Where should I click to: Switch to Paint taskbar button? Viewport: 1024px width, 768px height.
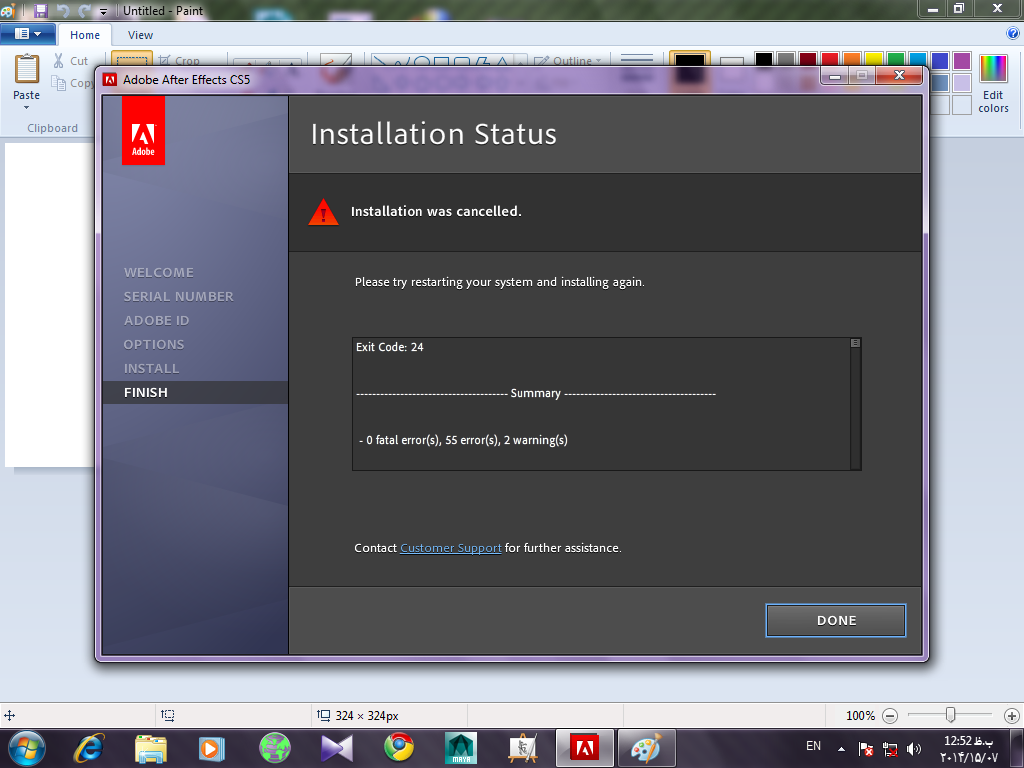(647, 748)
